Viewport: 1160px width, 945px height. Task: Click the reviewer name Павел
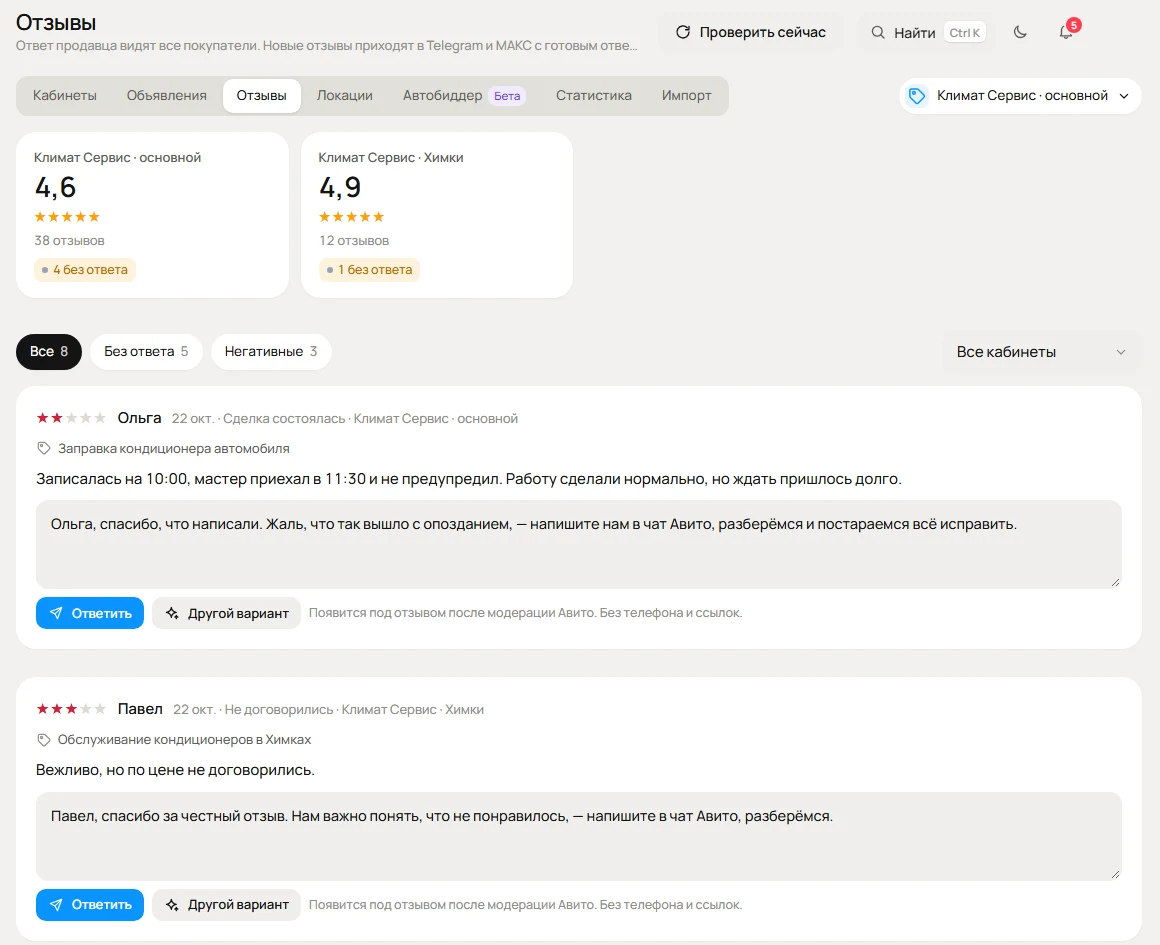click(140, 709)
